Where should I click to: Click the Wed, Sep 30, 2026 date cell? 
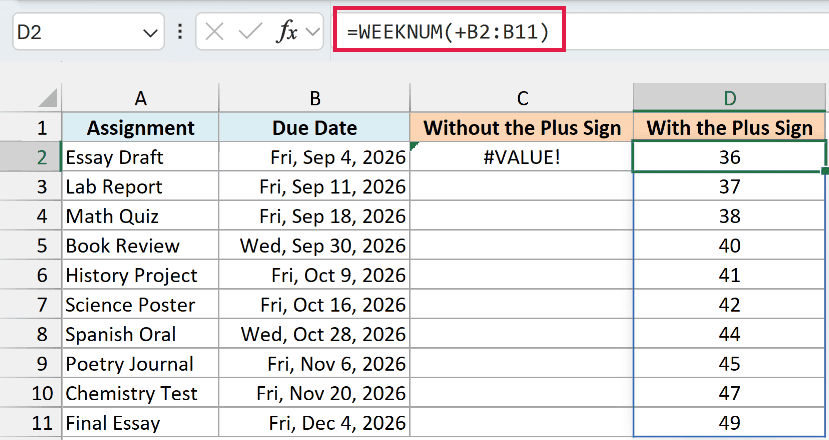315,246
